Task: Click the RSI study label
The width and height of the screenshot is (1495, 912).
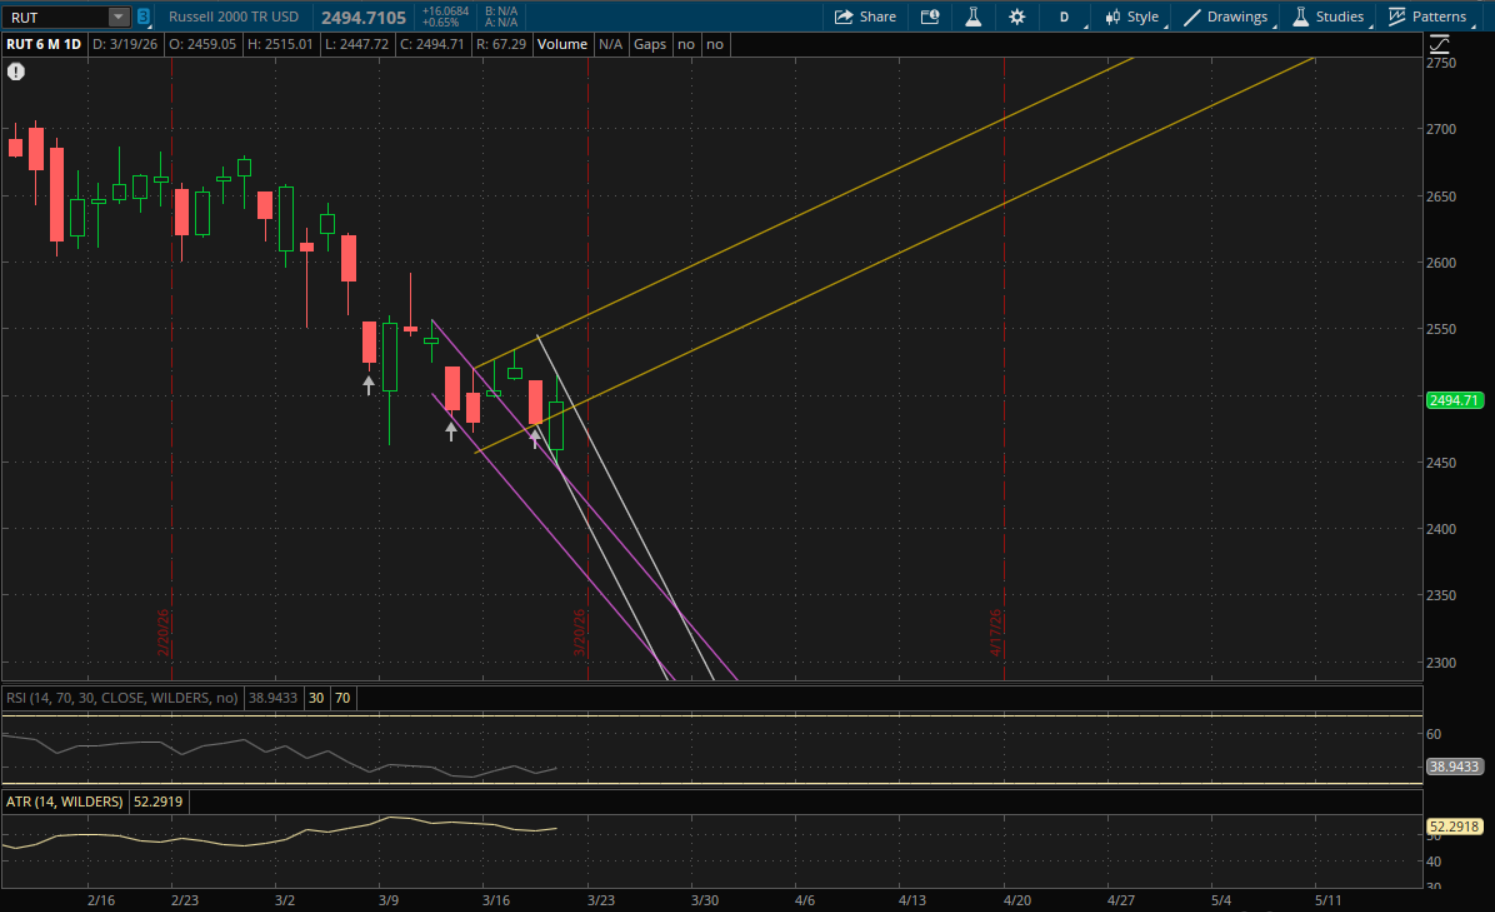Action: coord(122,698)
